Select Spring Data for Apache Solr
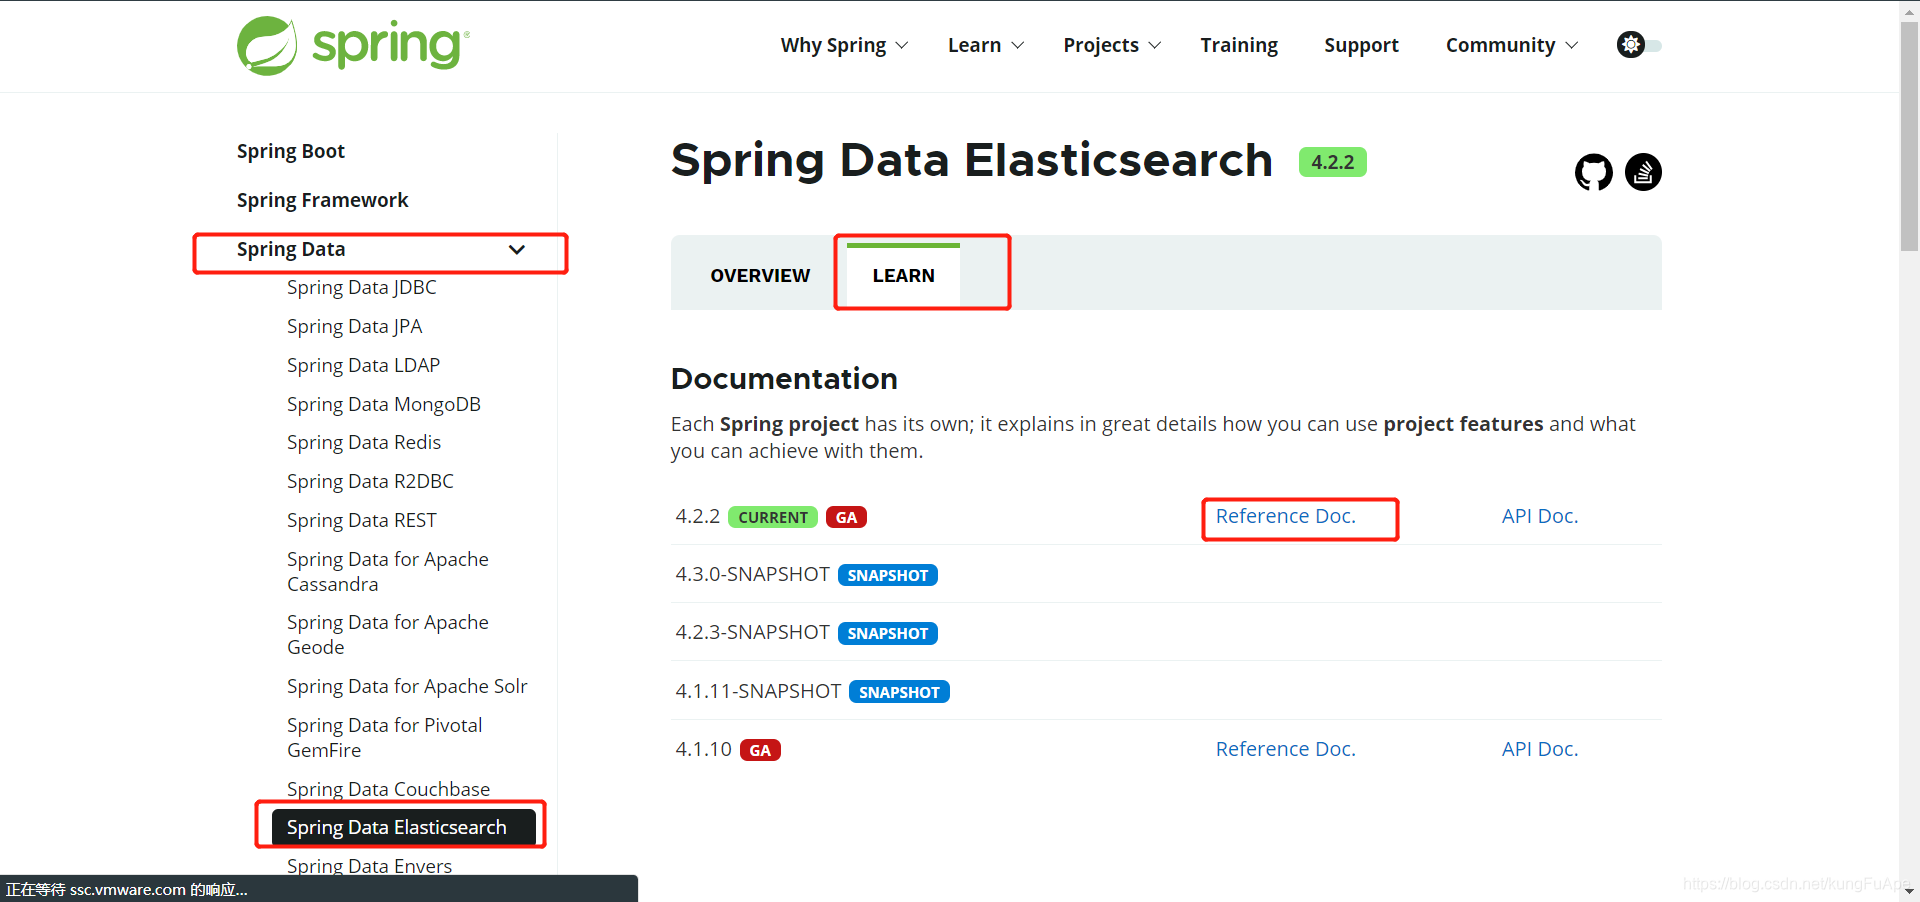The height and width of the screenshot is (902, 1920). (x=406, y=686)
